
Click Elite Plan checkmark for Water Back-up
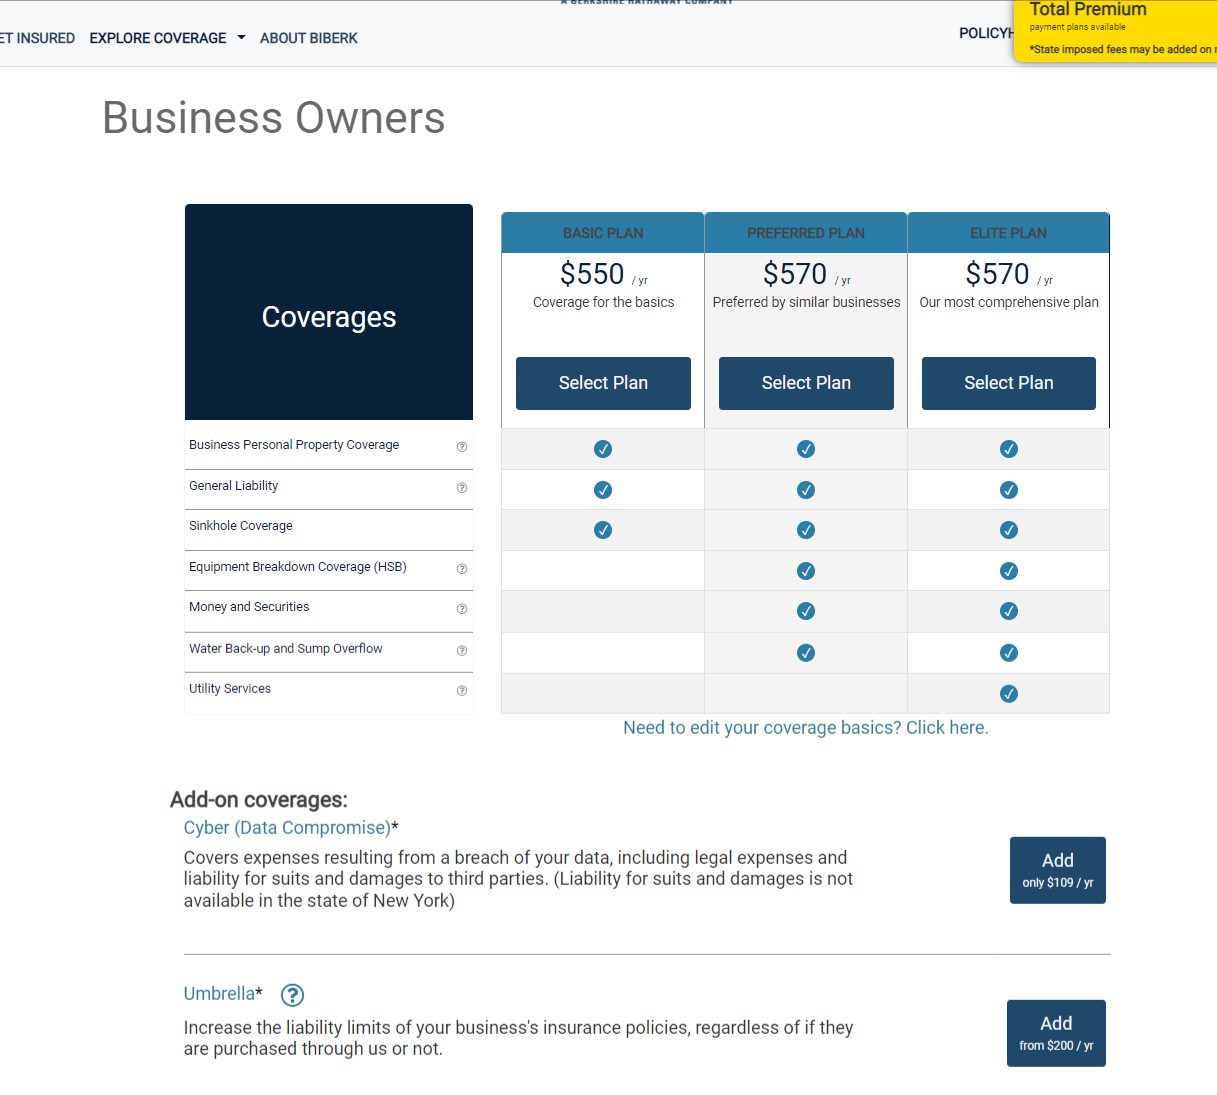1009,653
